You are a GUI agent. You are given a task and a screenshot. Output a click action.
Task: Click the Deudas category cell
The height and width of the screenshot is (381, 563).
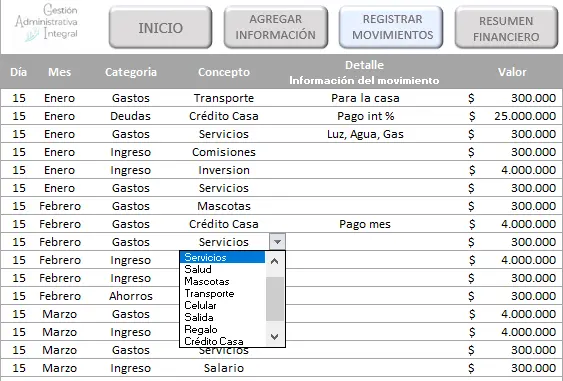coord(130,116)
